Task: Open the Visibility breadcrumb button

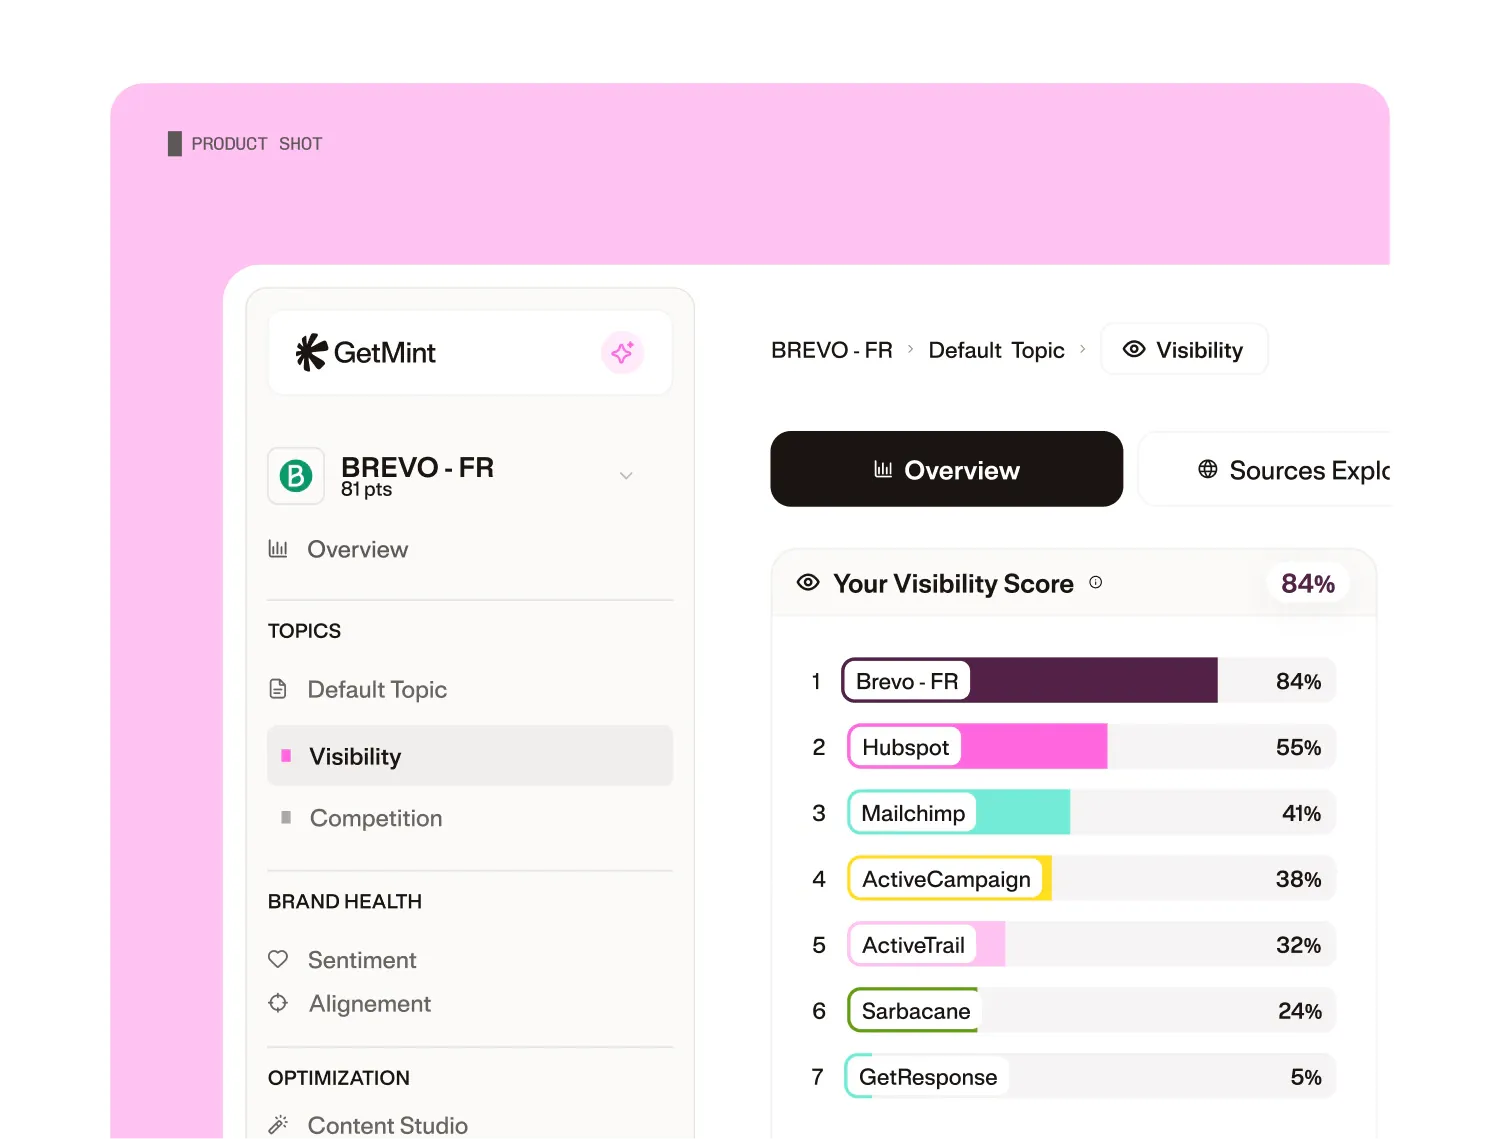Action: [1184, 349]
